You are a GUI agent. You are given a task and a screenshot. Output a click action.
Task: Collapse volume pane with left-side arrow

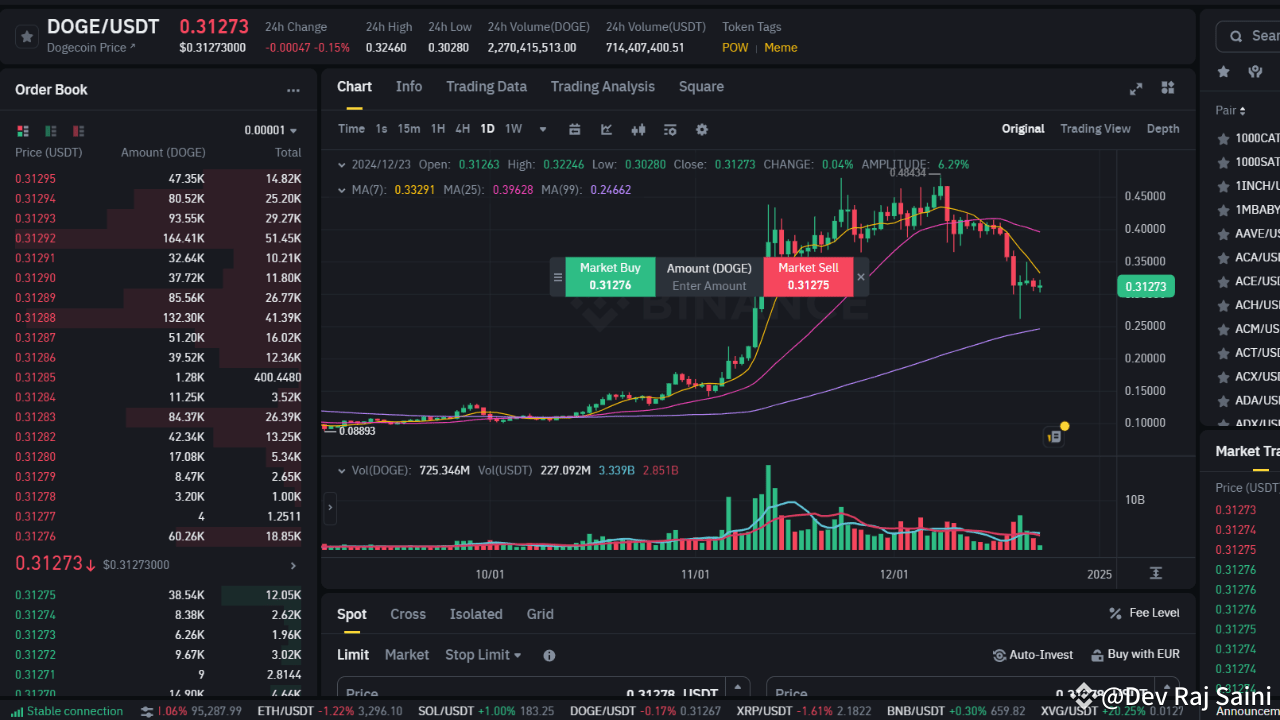[329, 509]
